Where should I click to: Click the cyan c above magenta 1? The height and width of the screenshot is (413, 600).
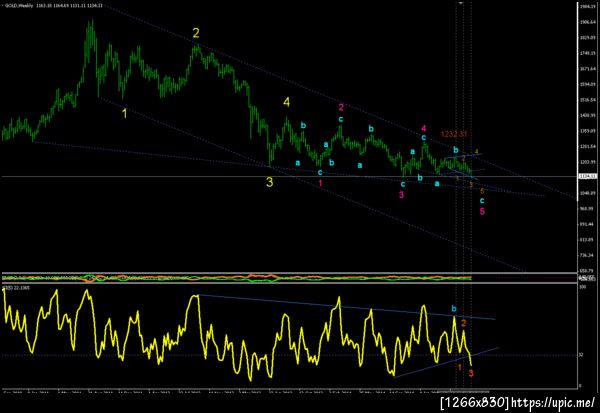click(x=320, y=172)
